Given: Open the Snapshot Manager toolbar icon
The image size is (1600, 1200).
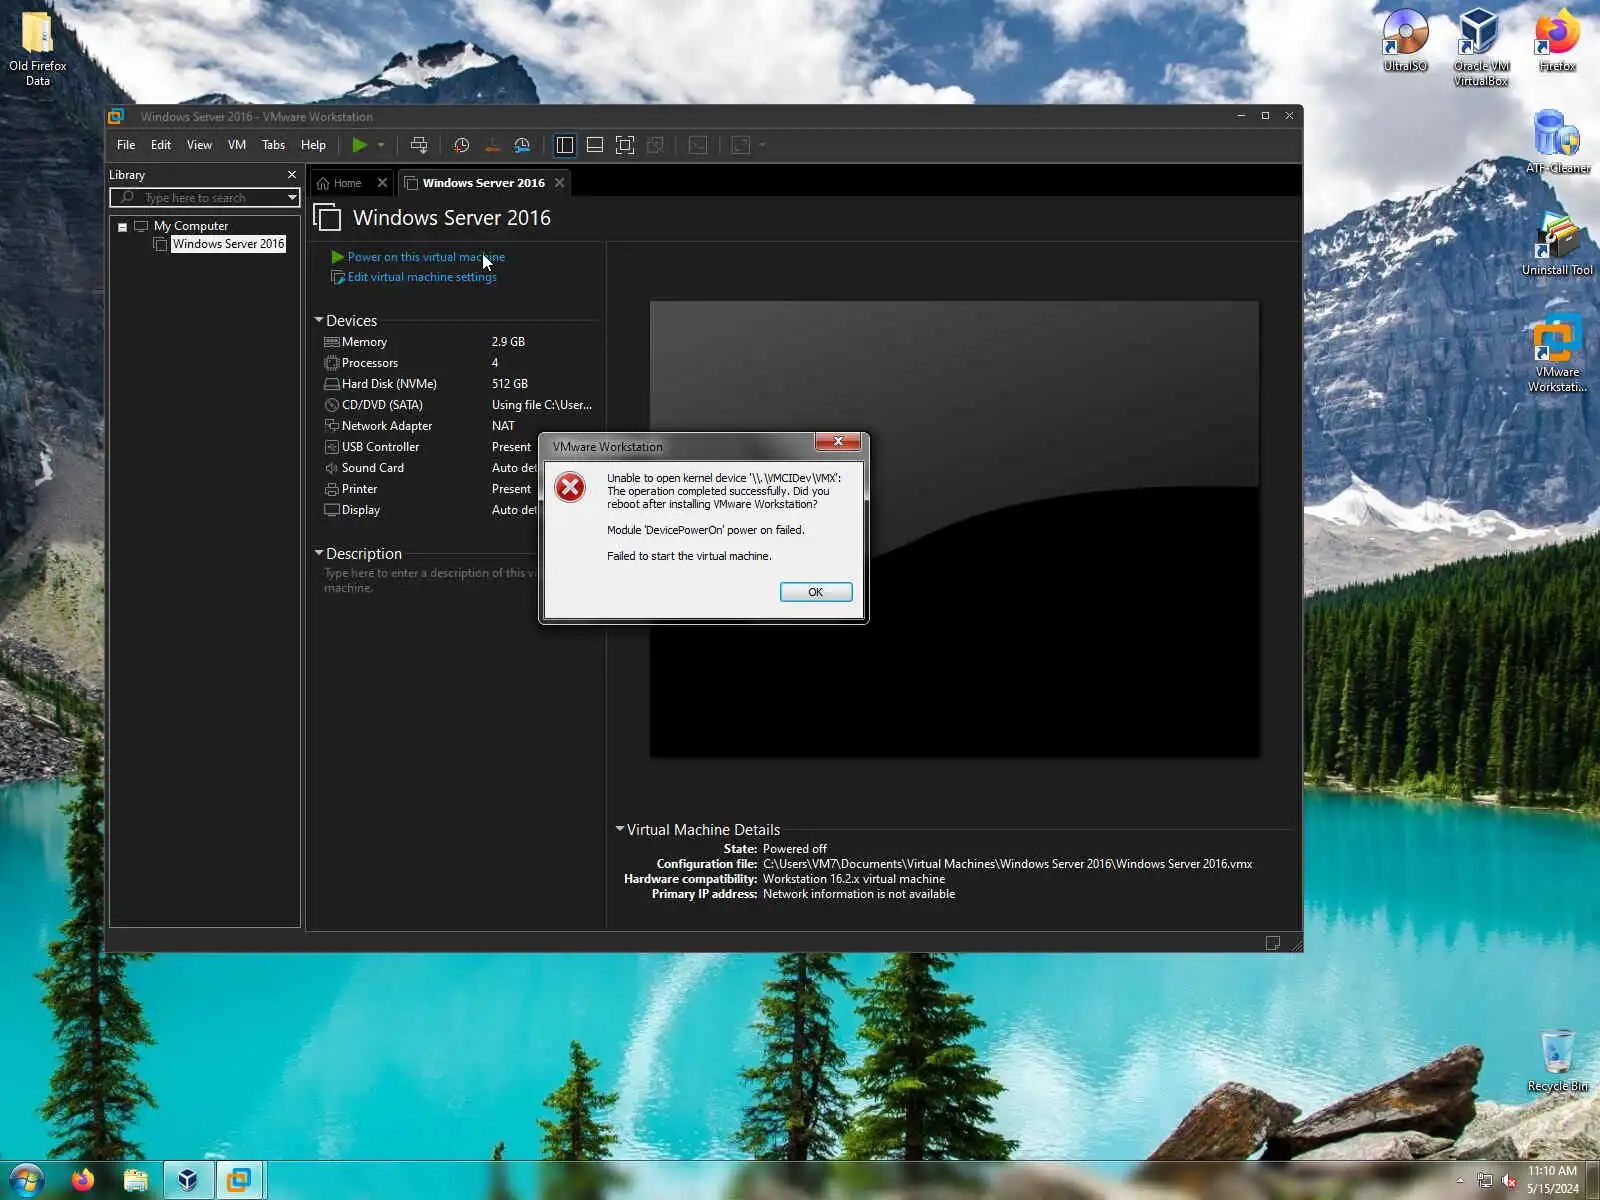Looking at the screenshot, I should (522, 145).
